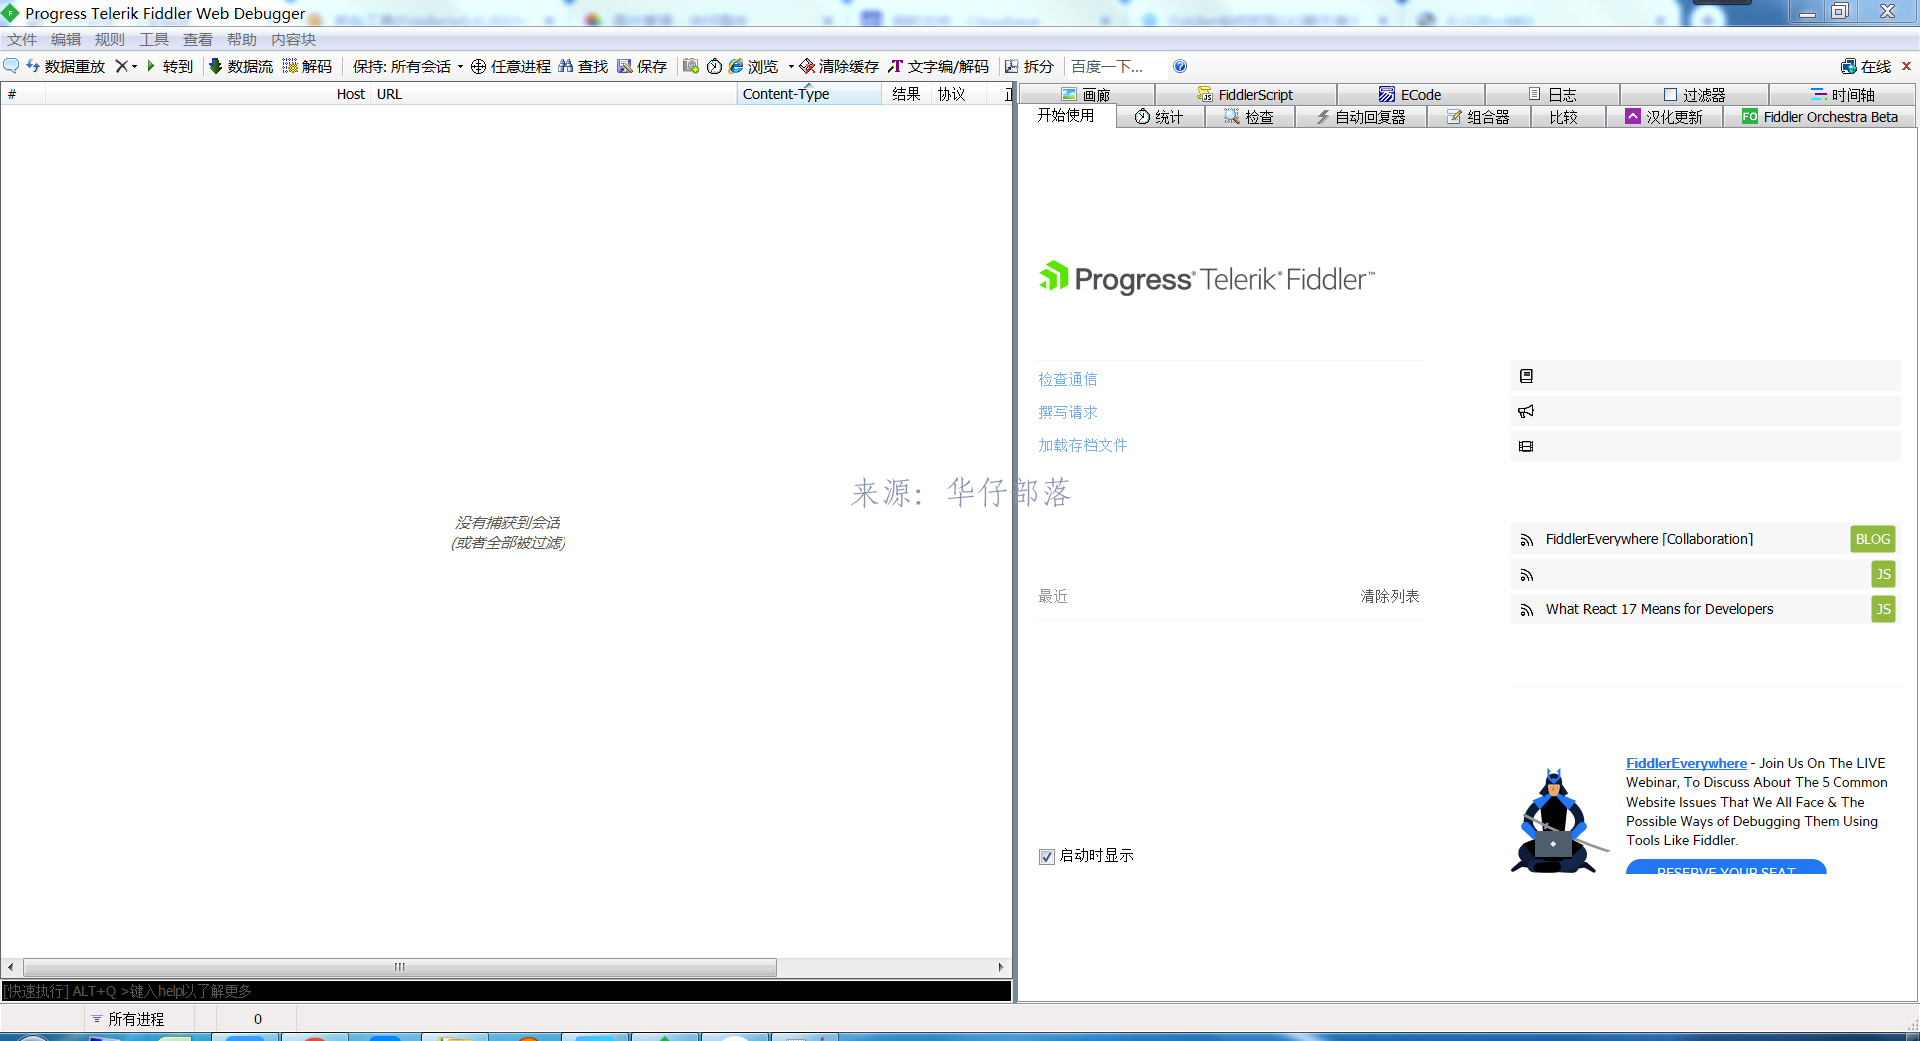1920x1041 pixels.
Task: Click clear cache (清除缓存) button
Action: click(839, 66)
